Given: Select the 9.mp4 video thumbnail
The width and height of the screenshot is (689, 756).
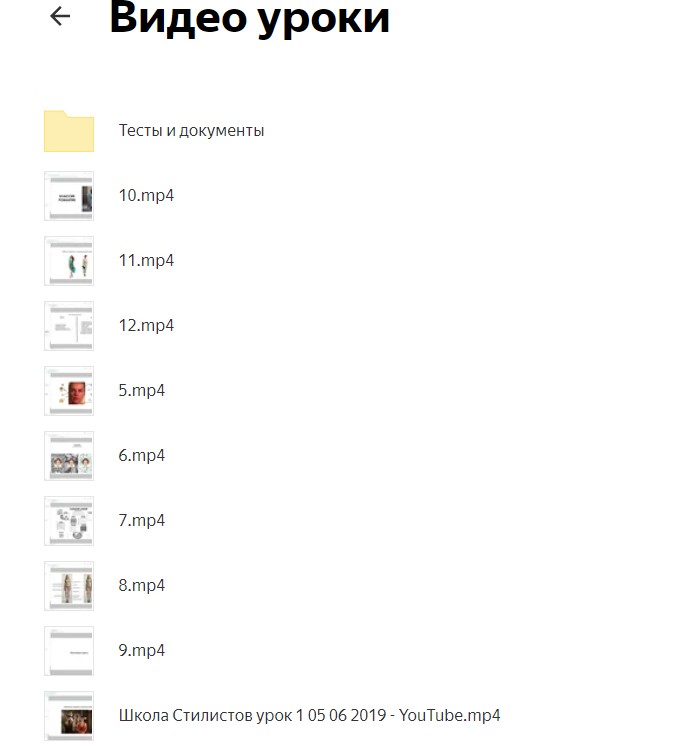Looking at the screenshot, I should point(69,651).
